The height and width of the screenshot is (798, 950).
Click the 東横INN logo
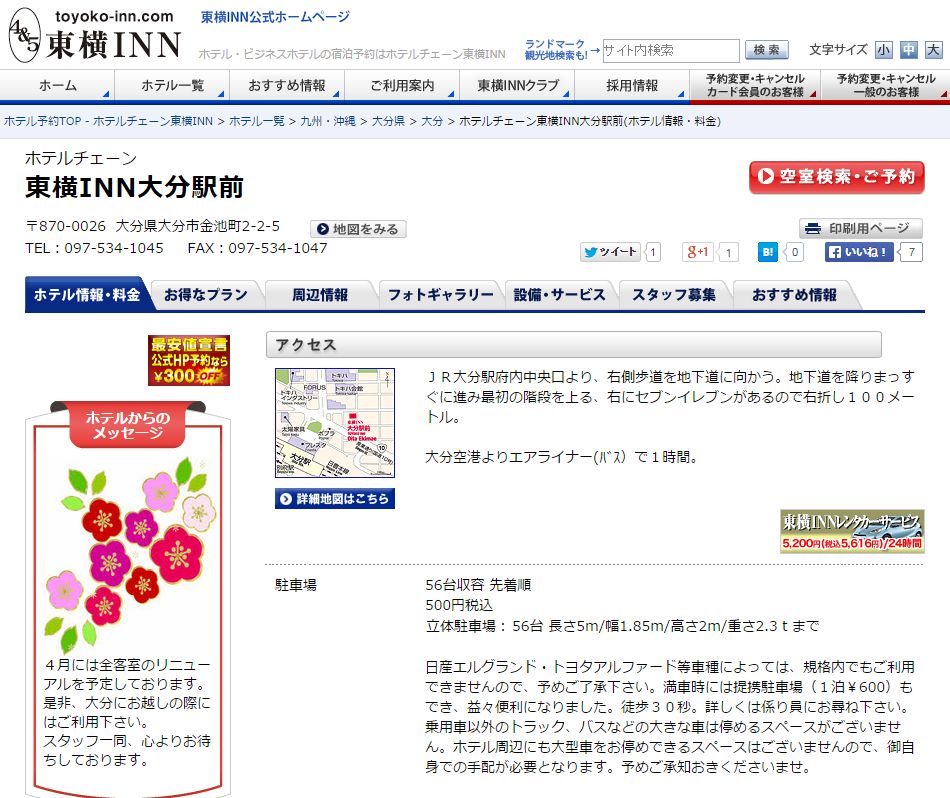coord(95,35)
